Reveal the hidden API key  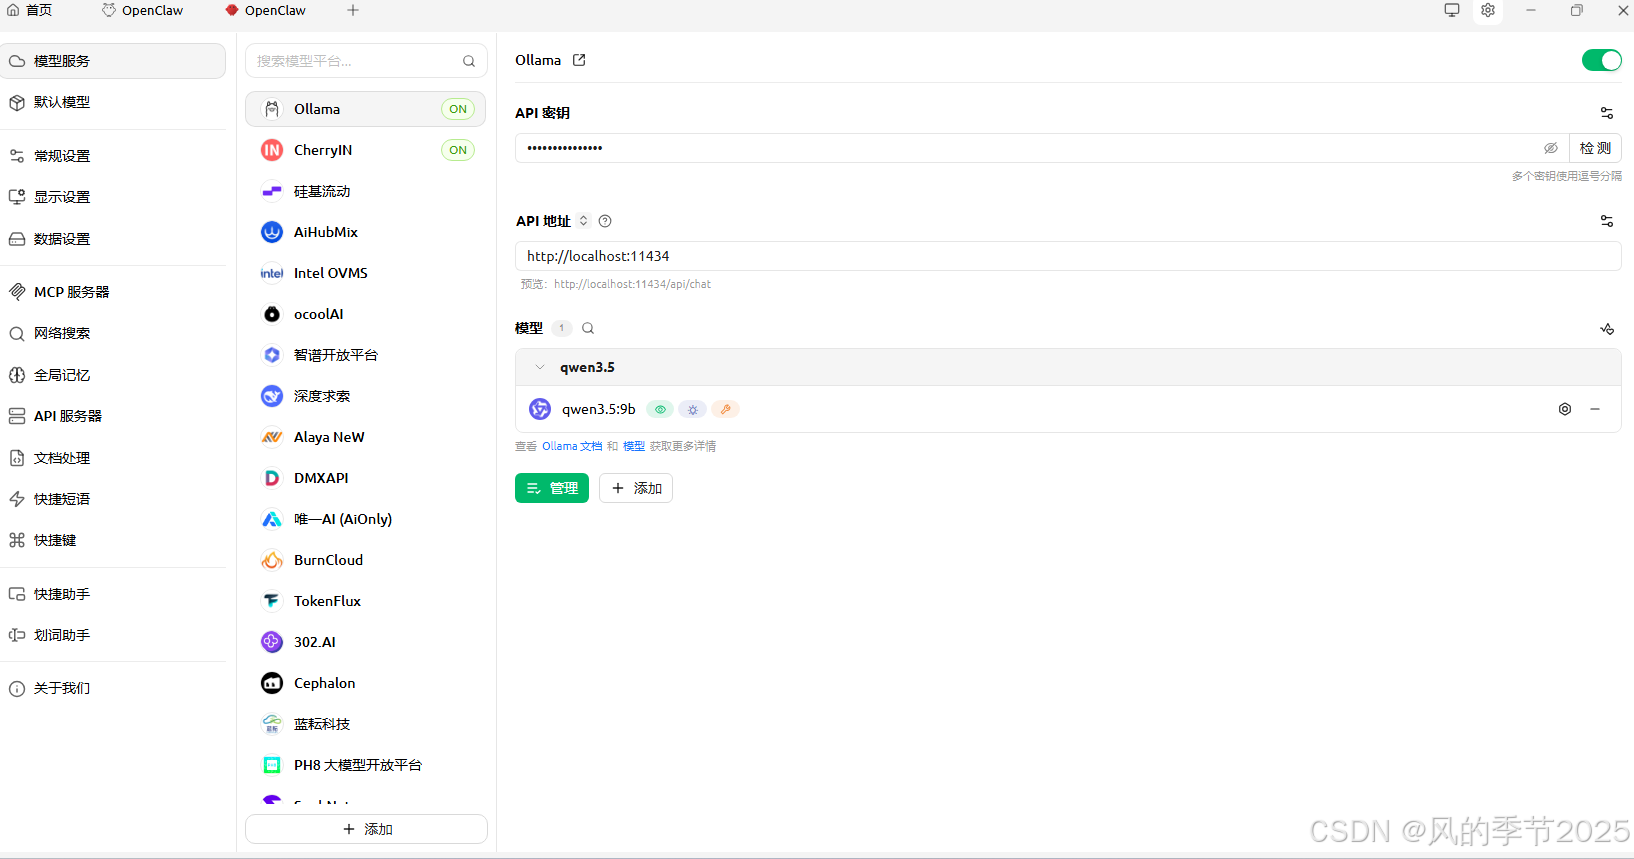pos(1551,148)
